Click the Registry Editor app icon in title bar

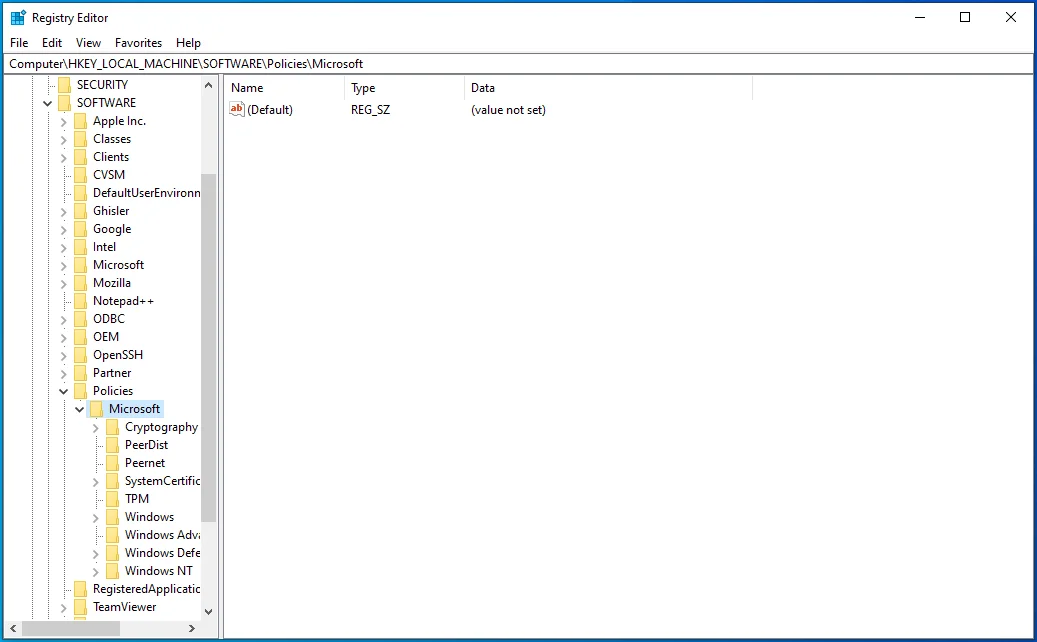pos(18,18)
